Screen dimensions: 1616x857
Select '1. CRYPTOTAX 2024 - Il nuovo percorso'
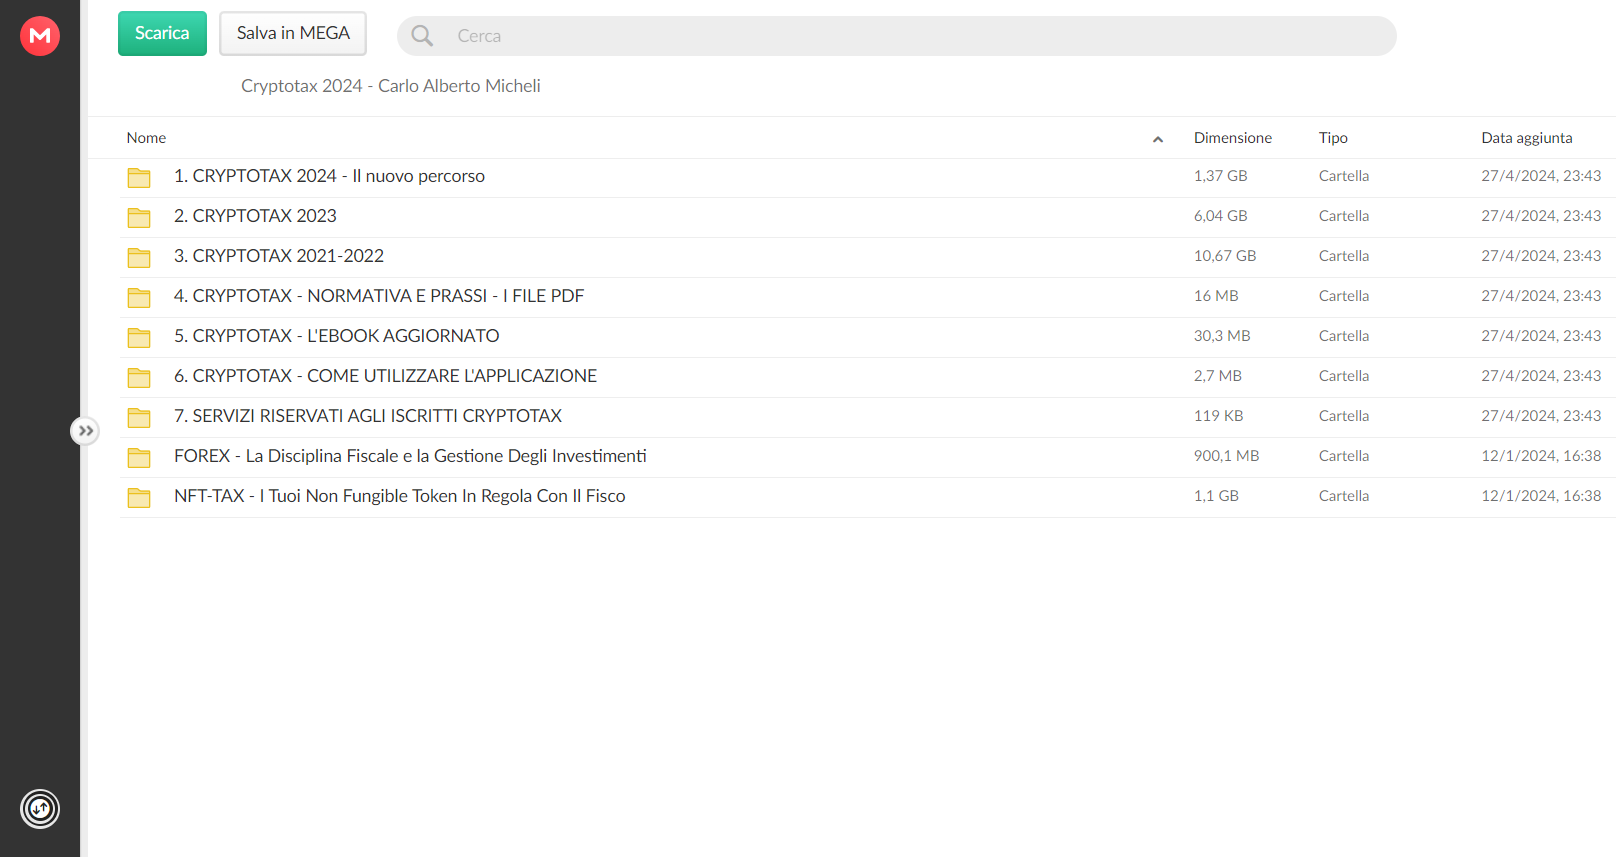point(329,176)
